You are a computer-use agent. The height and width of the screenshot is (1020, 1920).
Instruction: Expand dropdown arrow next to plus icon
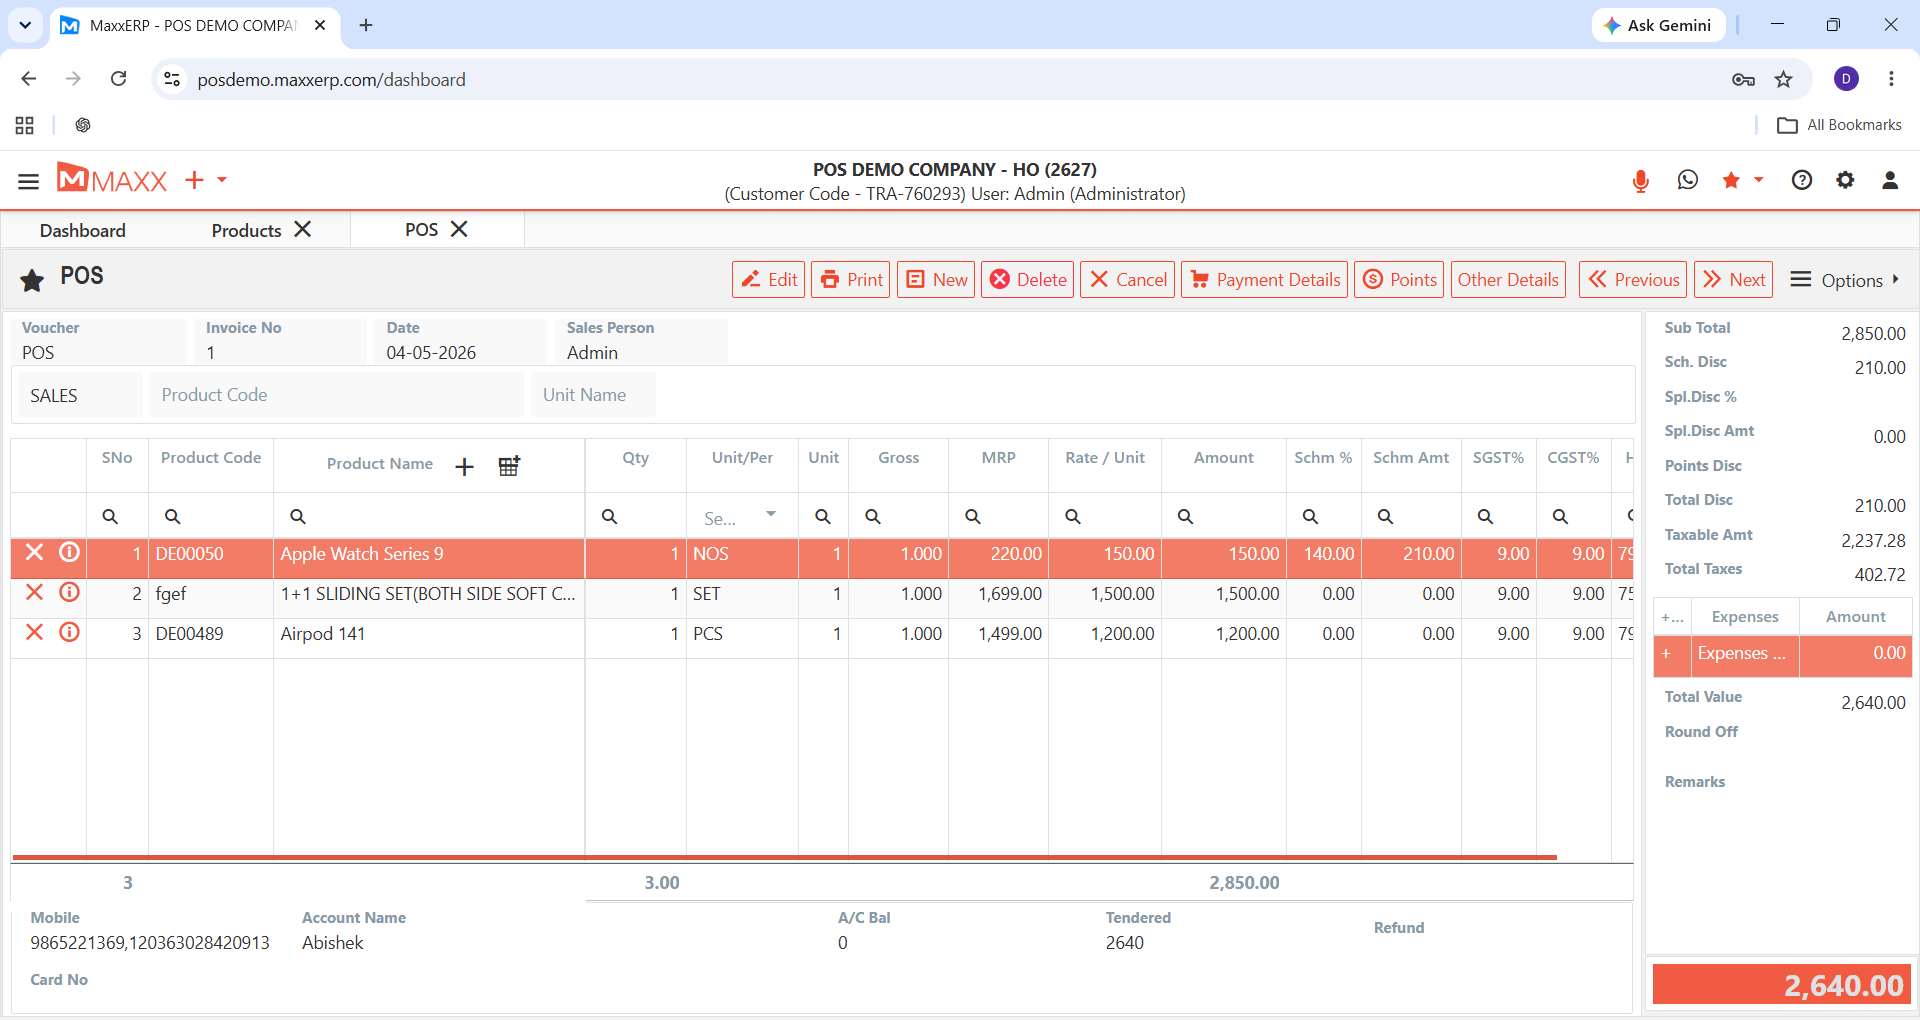(222, 180)
